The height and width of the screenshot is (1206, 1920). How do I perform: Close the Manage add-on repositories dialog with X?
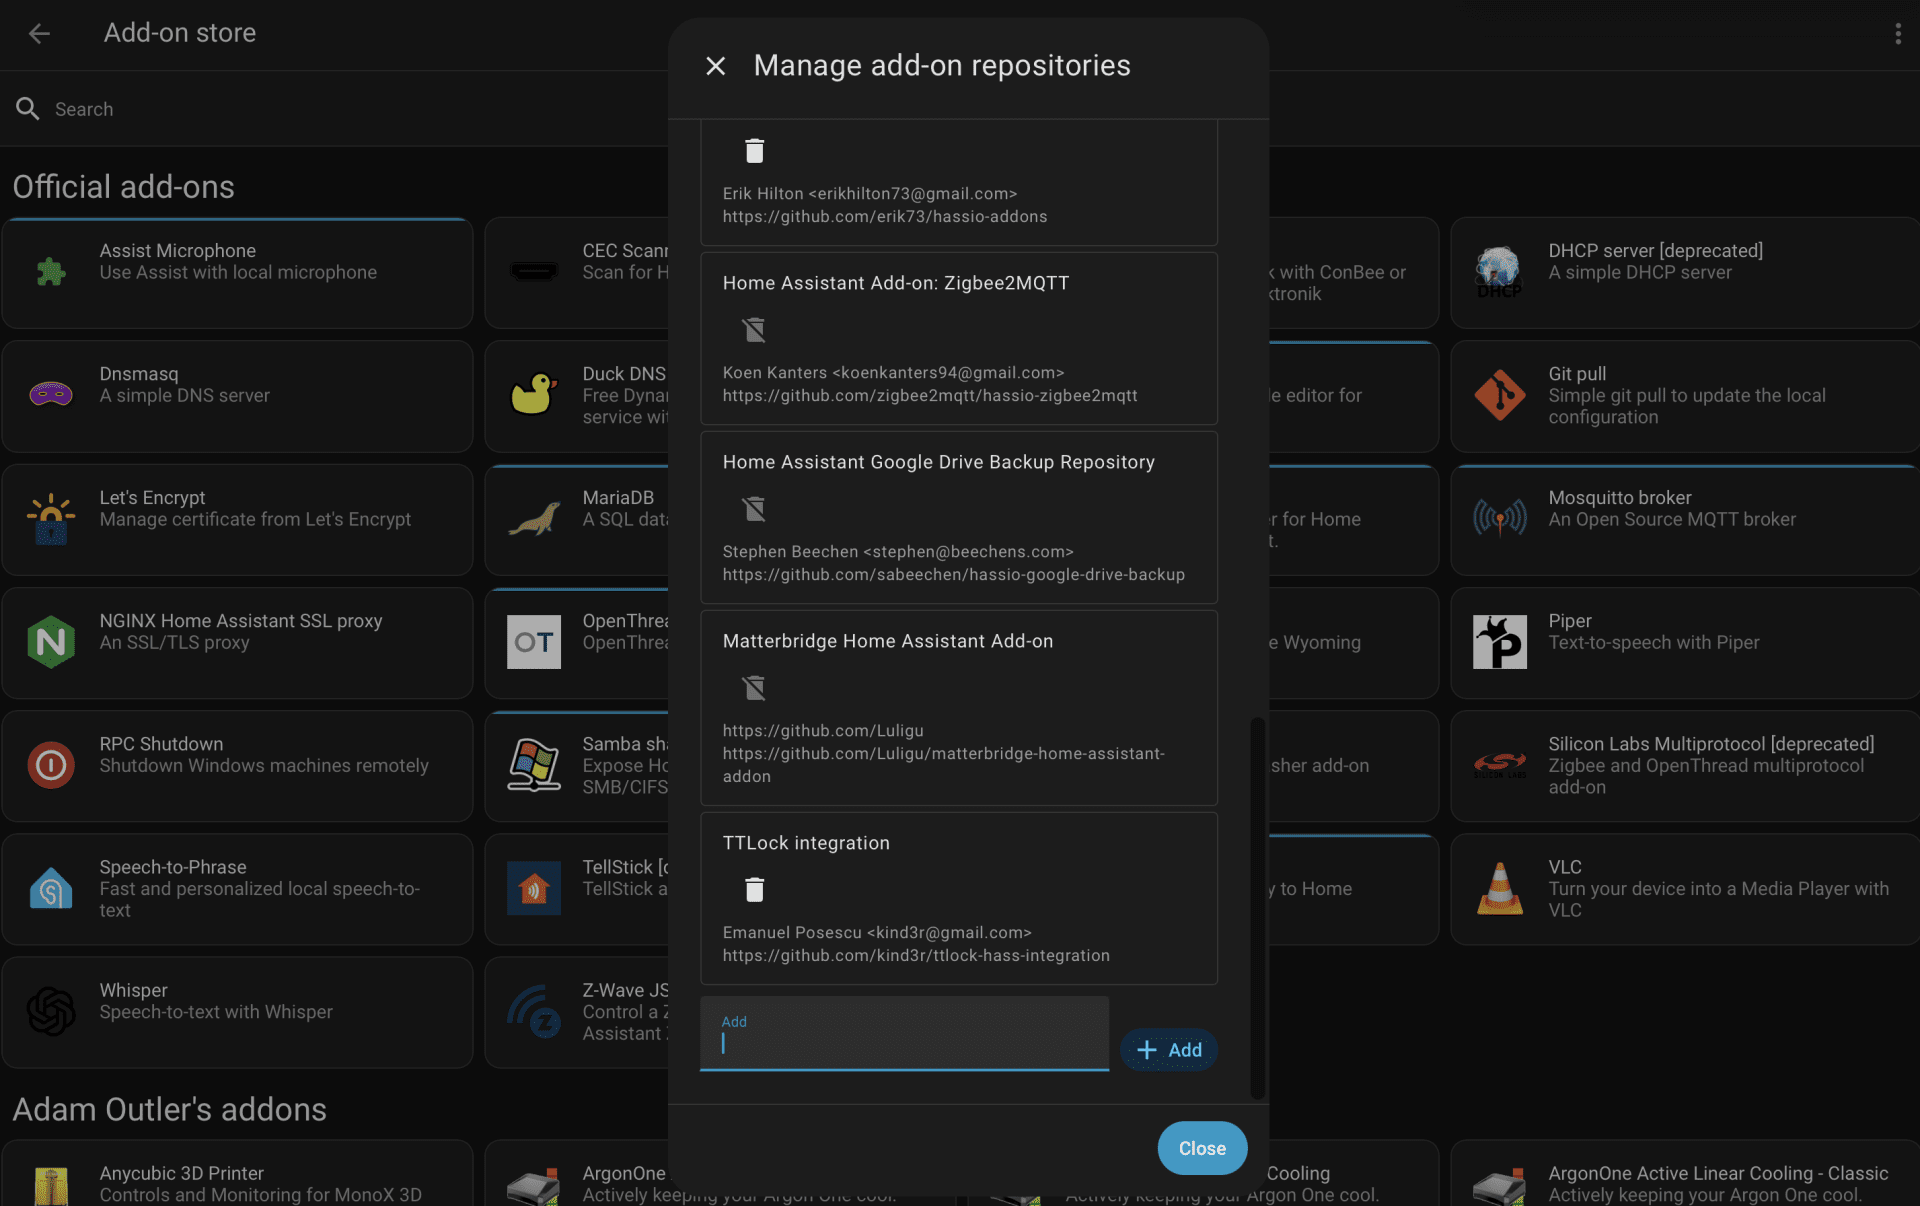point(715,66)
